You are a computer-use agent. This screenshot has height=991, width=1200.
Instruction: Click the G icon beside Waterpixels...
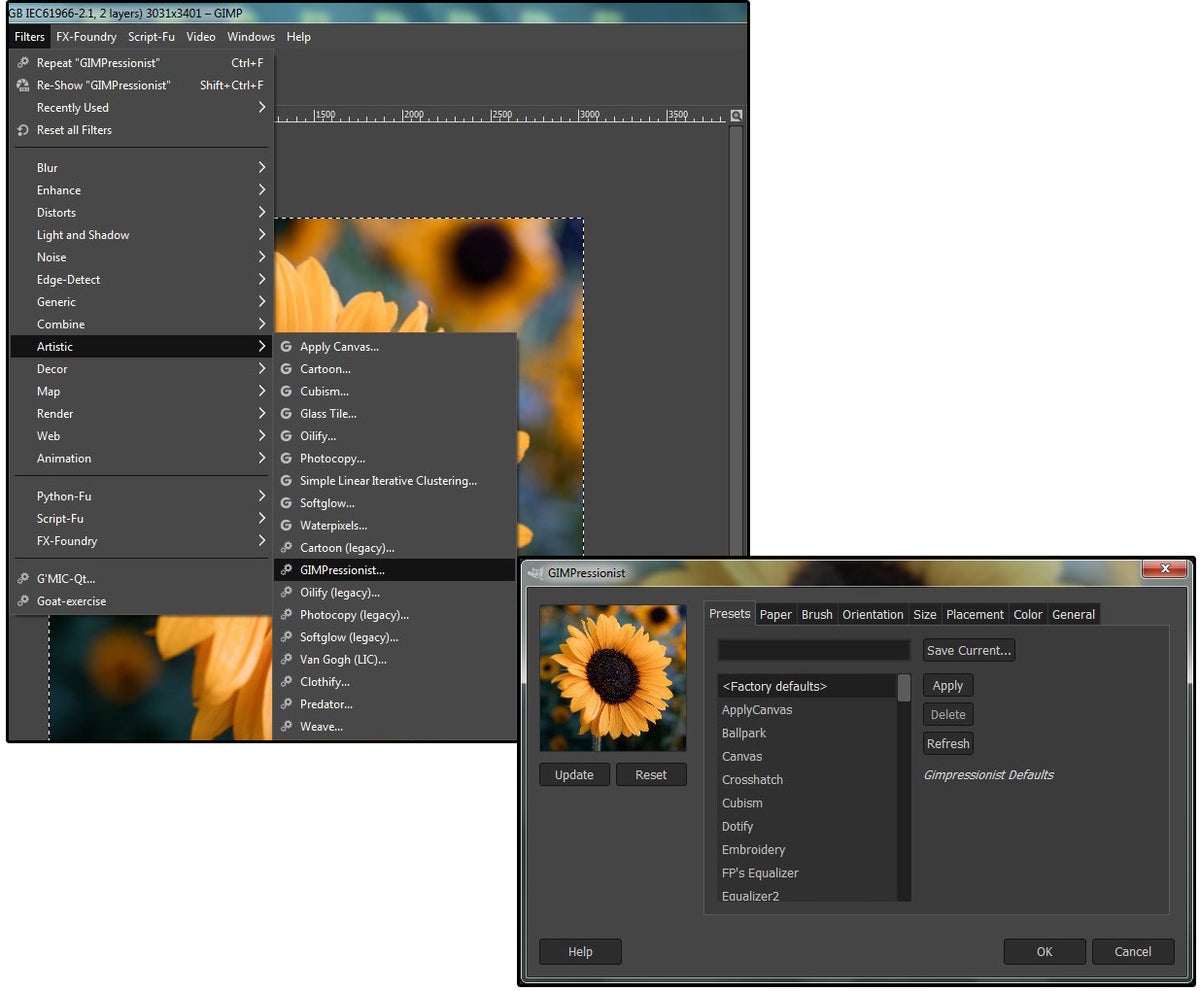[286, 525]
